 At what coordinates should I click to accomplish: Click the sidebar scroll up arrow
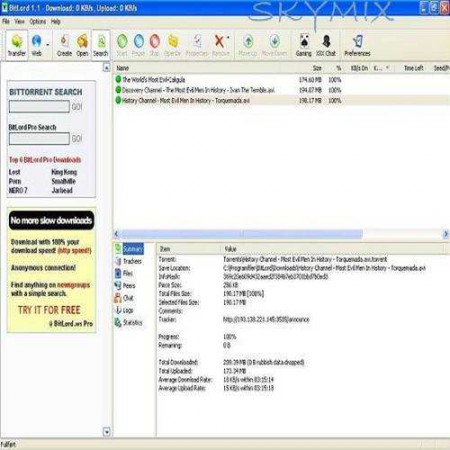tap(106, 68)
